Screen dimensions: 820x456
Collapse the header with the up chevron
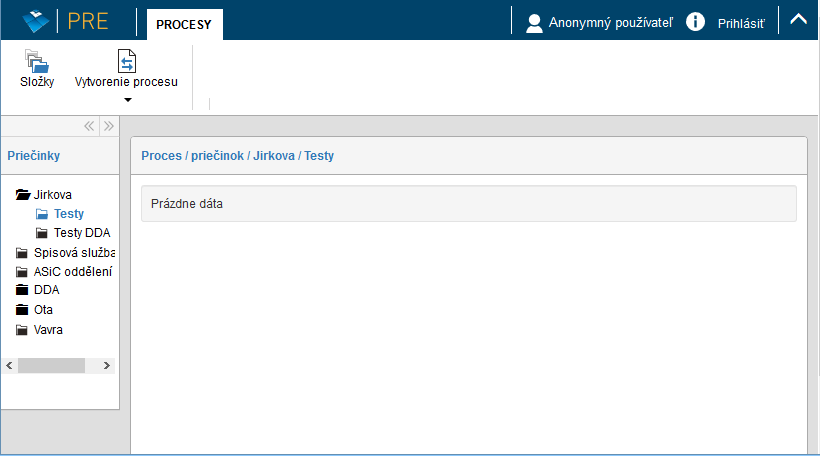(799, 20)
